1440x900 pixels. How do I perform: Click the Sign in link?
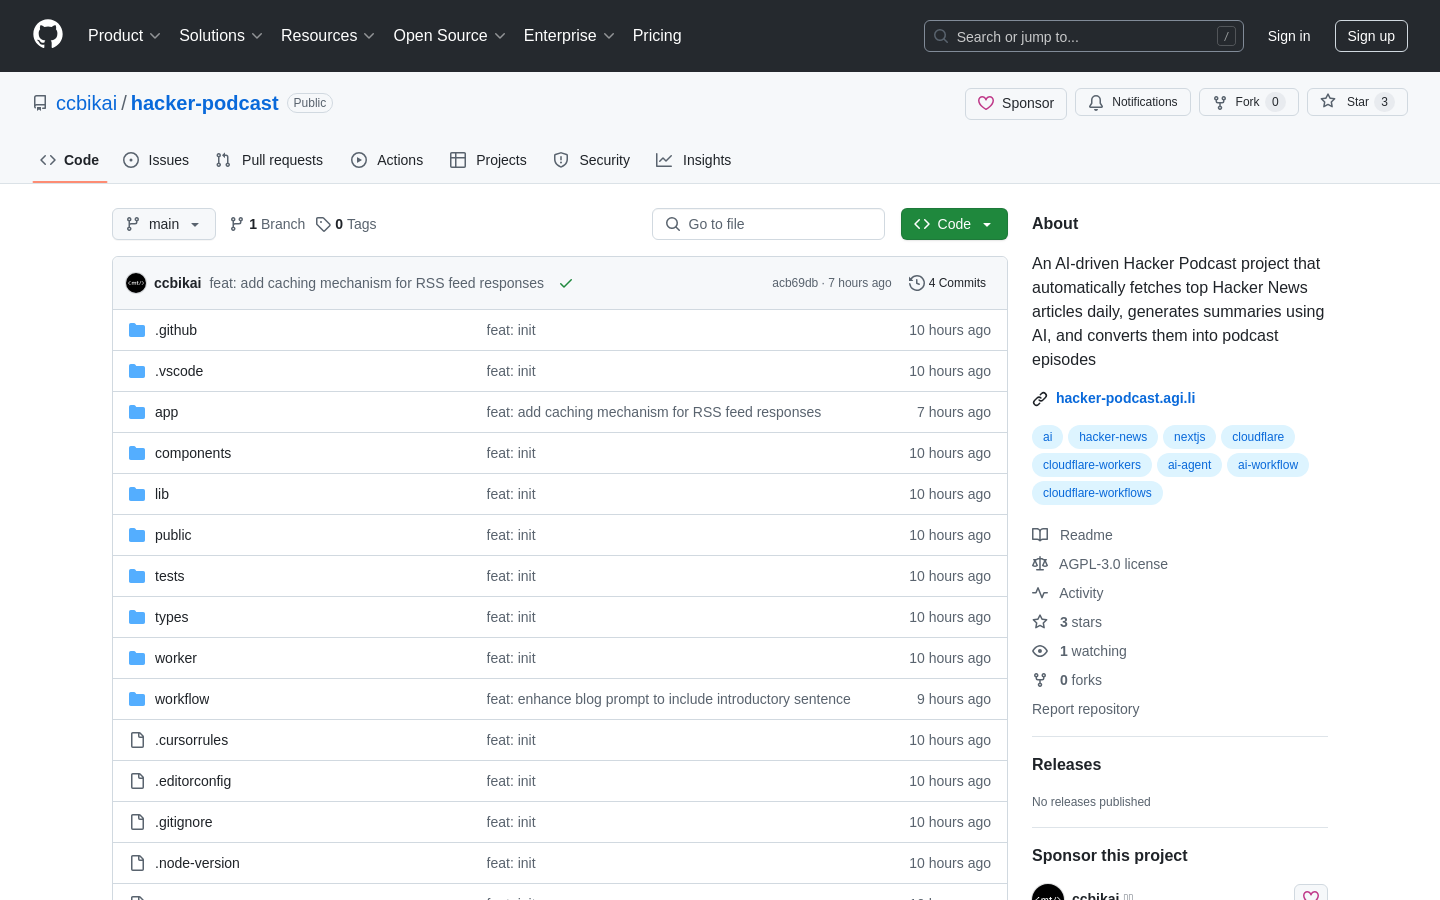pos(1289,36)
